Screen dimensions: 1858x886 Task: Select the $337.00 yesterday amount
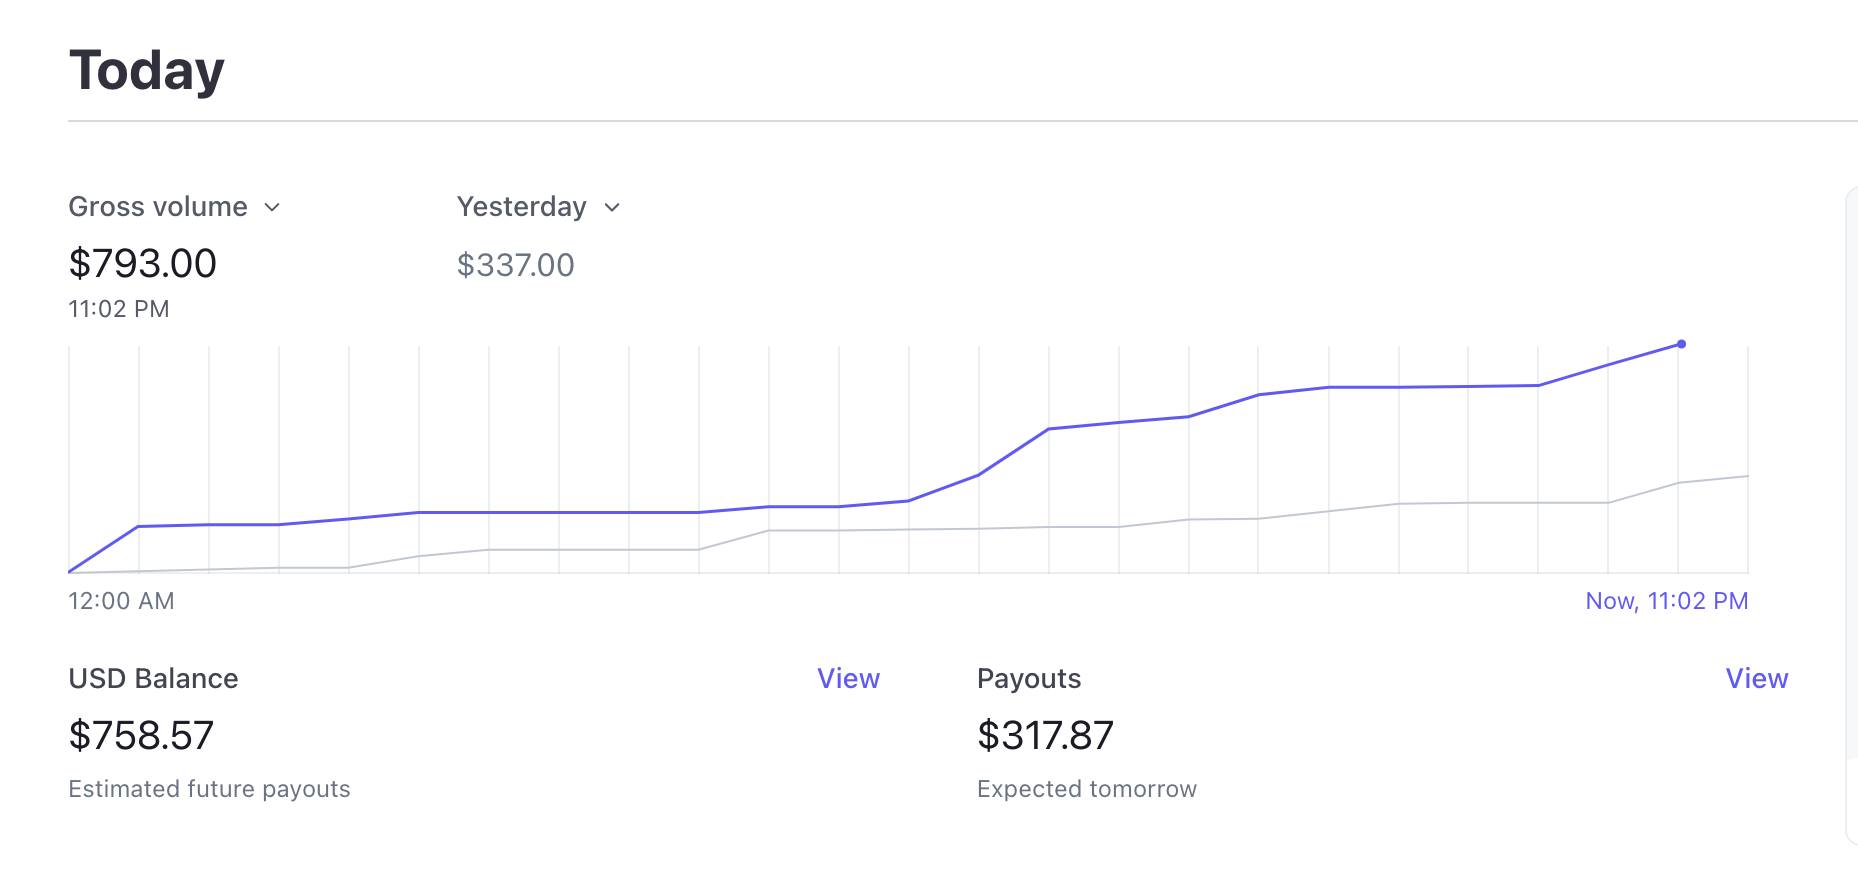tap(515, 265)
